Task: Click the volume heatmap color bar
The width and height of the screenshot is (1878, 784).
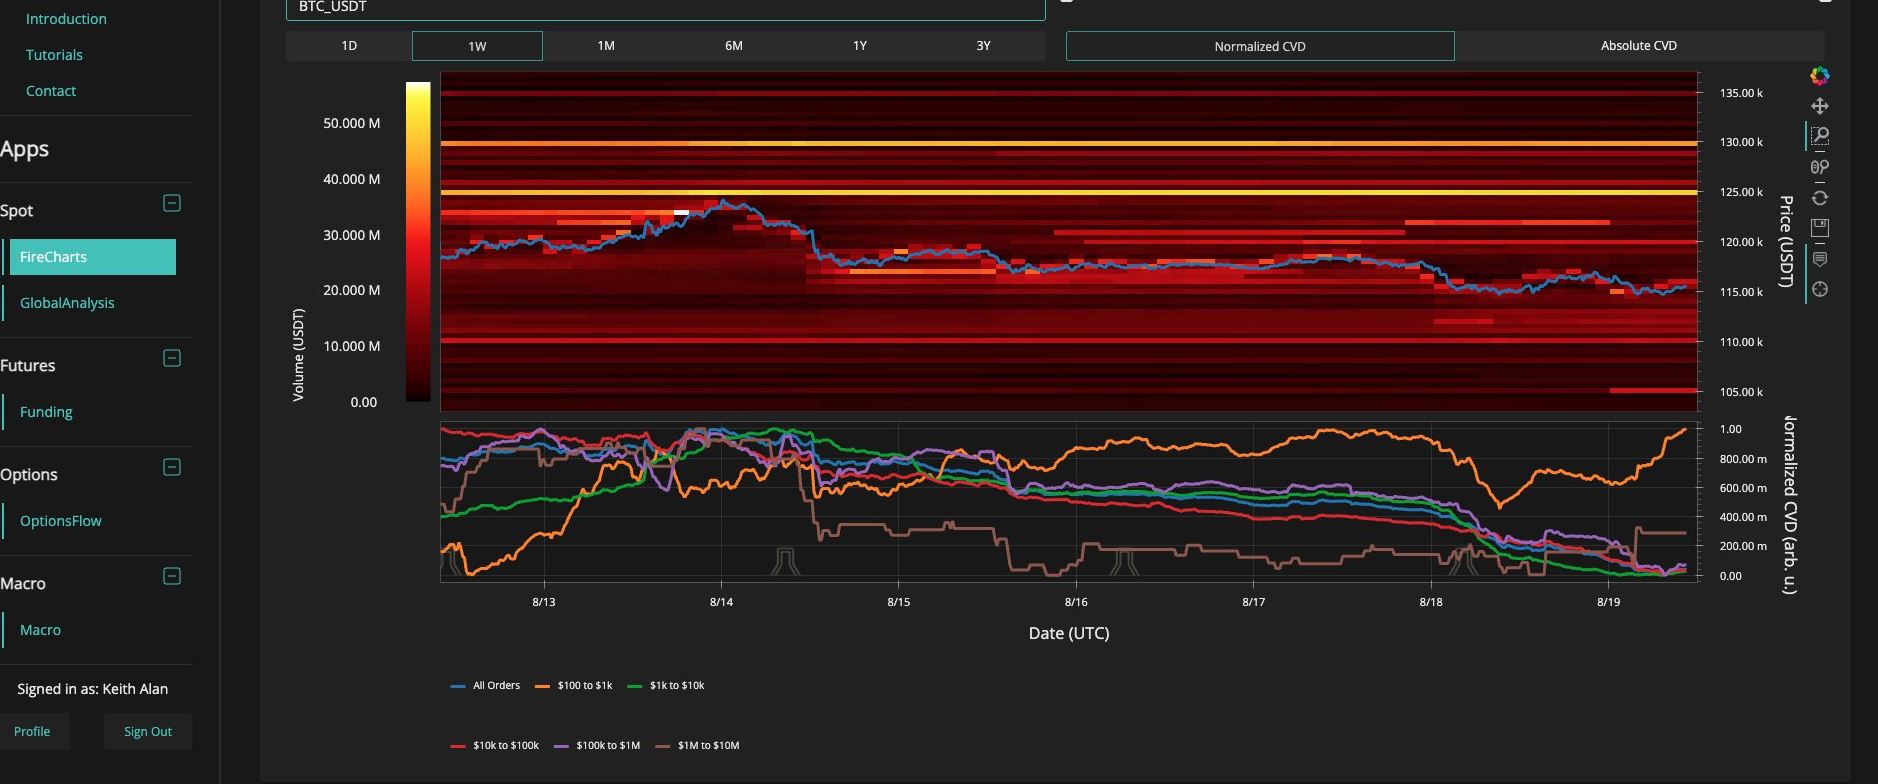Action: [x=418, y=241]
